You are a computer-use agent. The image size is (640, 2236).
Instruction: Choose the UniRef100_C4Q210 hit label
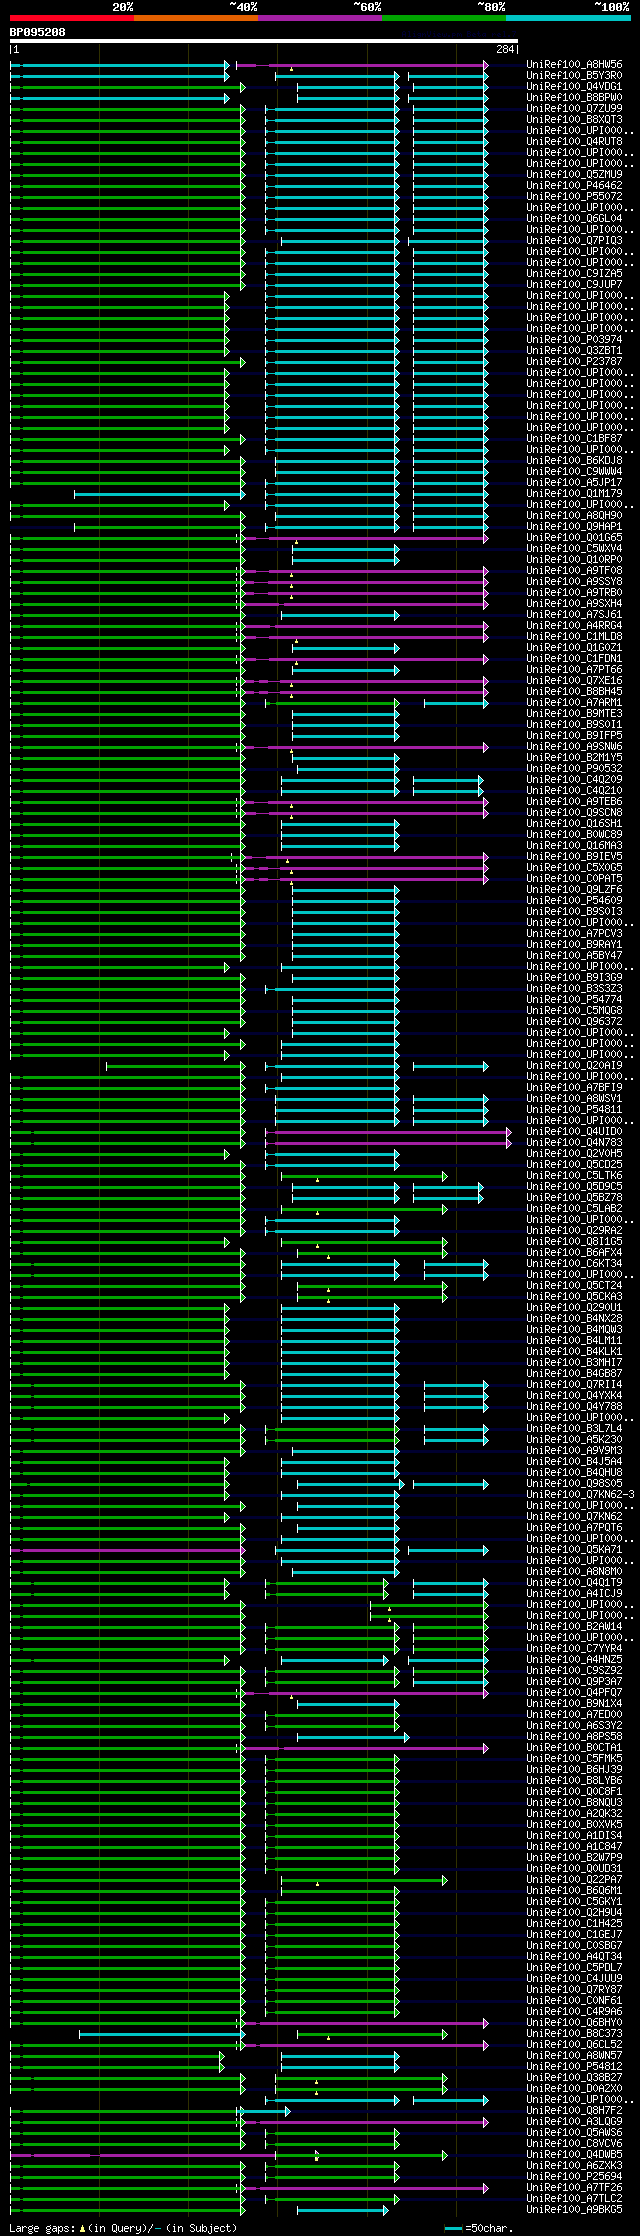point(574,790)
